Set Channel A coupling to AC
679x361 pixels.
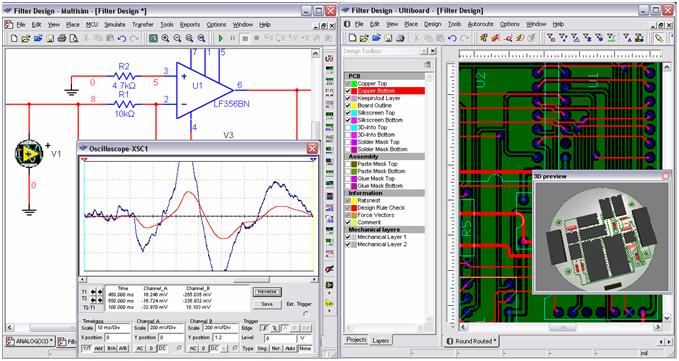[140, 348]
